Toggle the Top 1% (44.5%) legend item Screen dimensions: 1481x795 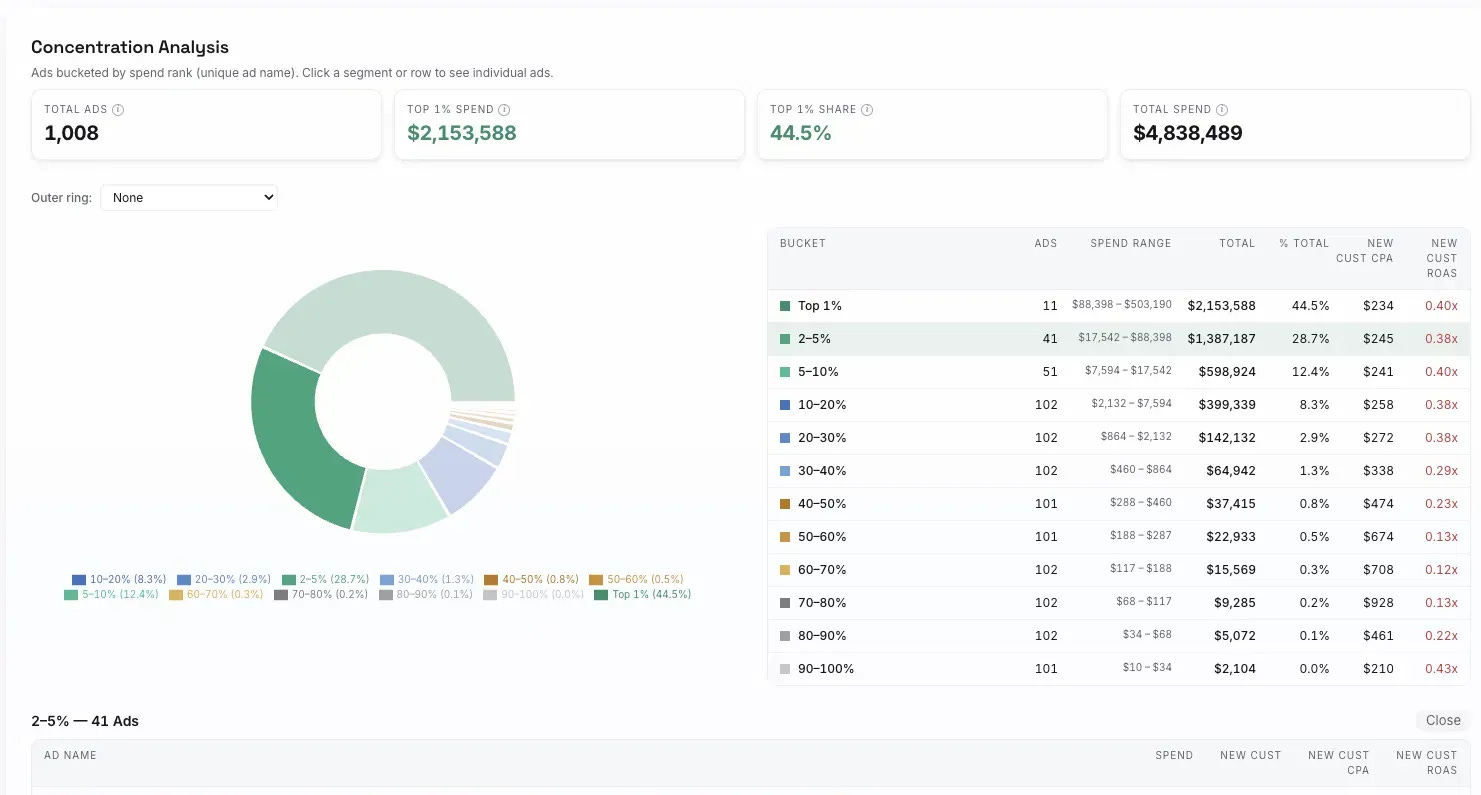(642, 594)
